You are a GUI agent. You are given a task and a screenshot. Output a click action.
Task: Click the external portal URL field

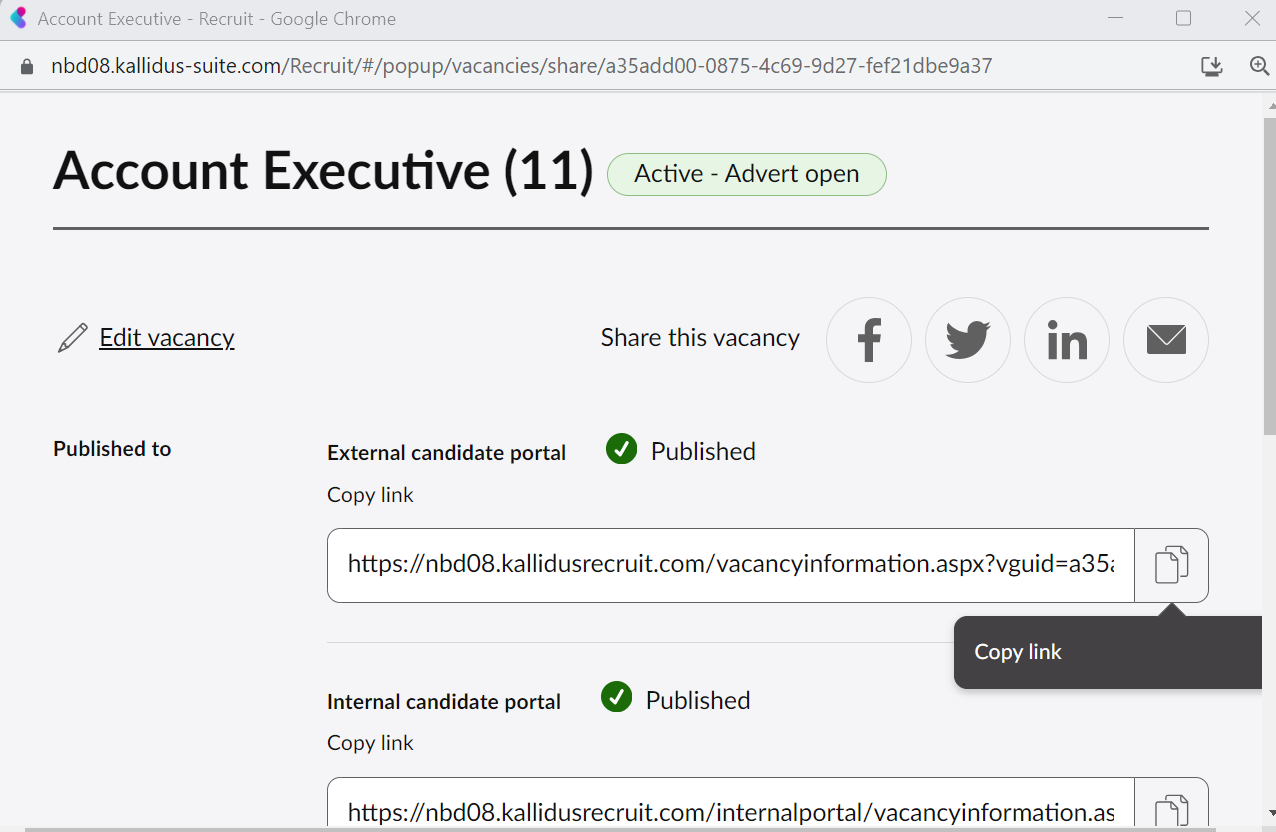[730, 565]
